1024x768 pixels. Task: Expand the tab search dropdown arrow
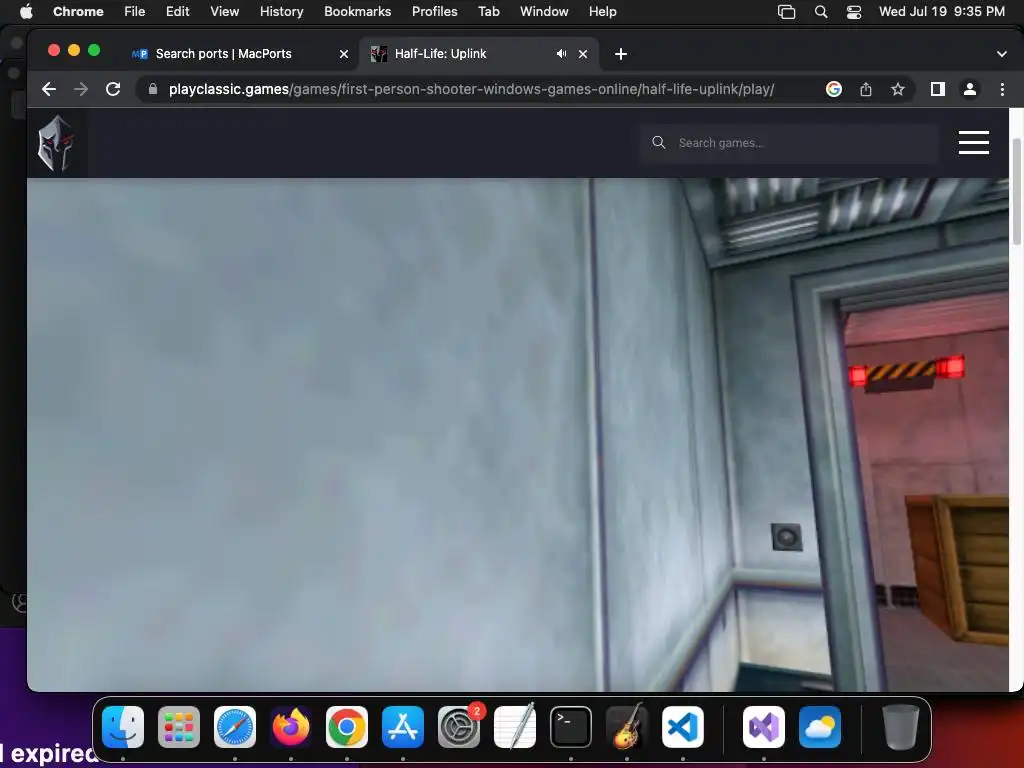pyautogui.click(x=1002, y=54)
